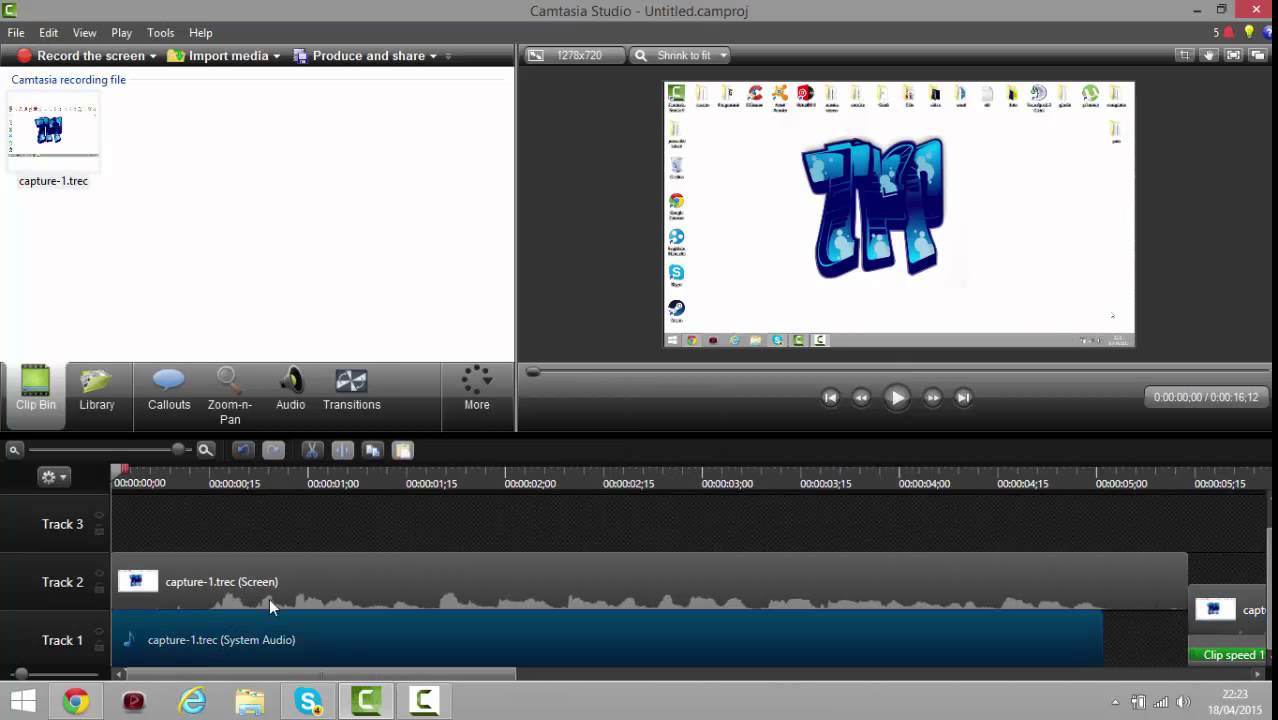Click the preview playback scrubber handle
This screenshot has height=720, width=1278.
533,372
